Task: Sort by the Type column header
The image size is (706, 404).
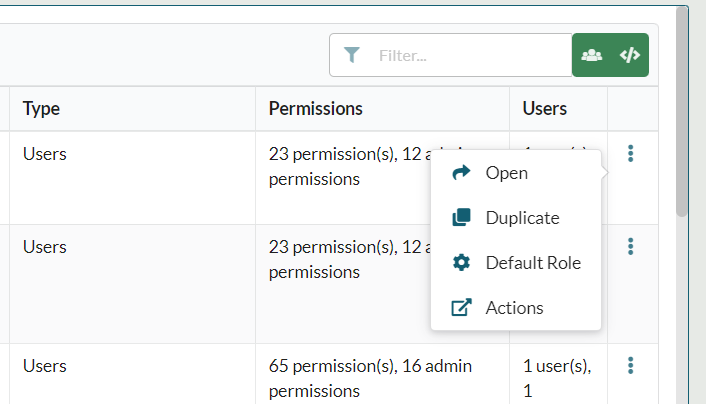Action: 48,108
